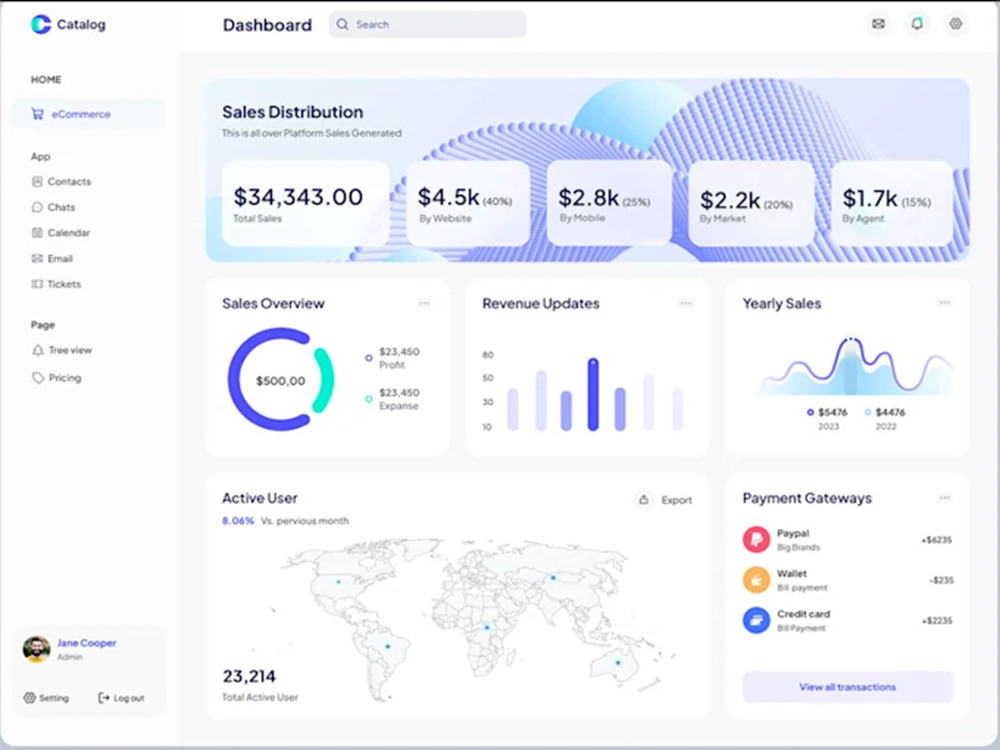Click the Tickets sidebar icon
1000x750 pixels.
coord(37,284)
